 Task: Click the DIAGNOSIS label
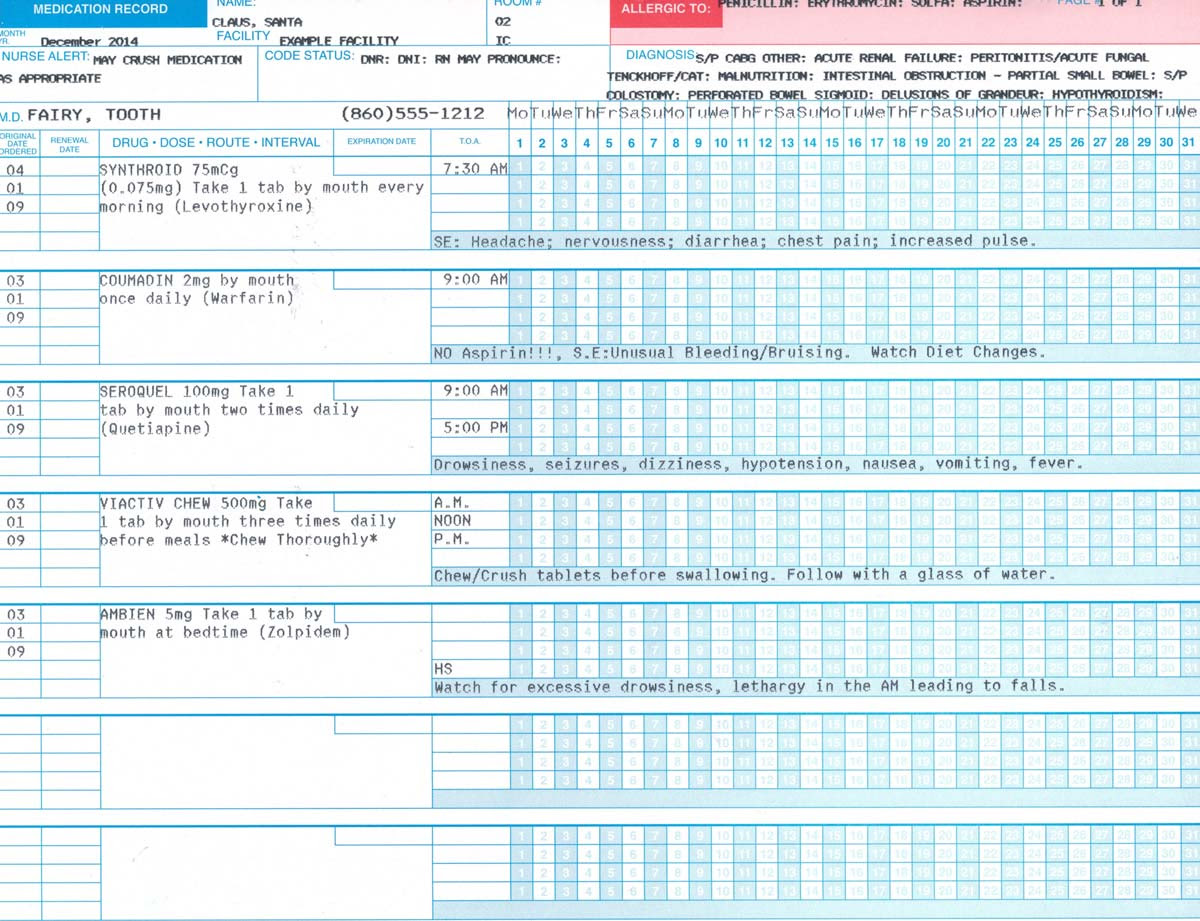click(657, 57)
